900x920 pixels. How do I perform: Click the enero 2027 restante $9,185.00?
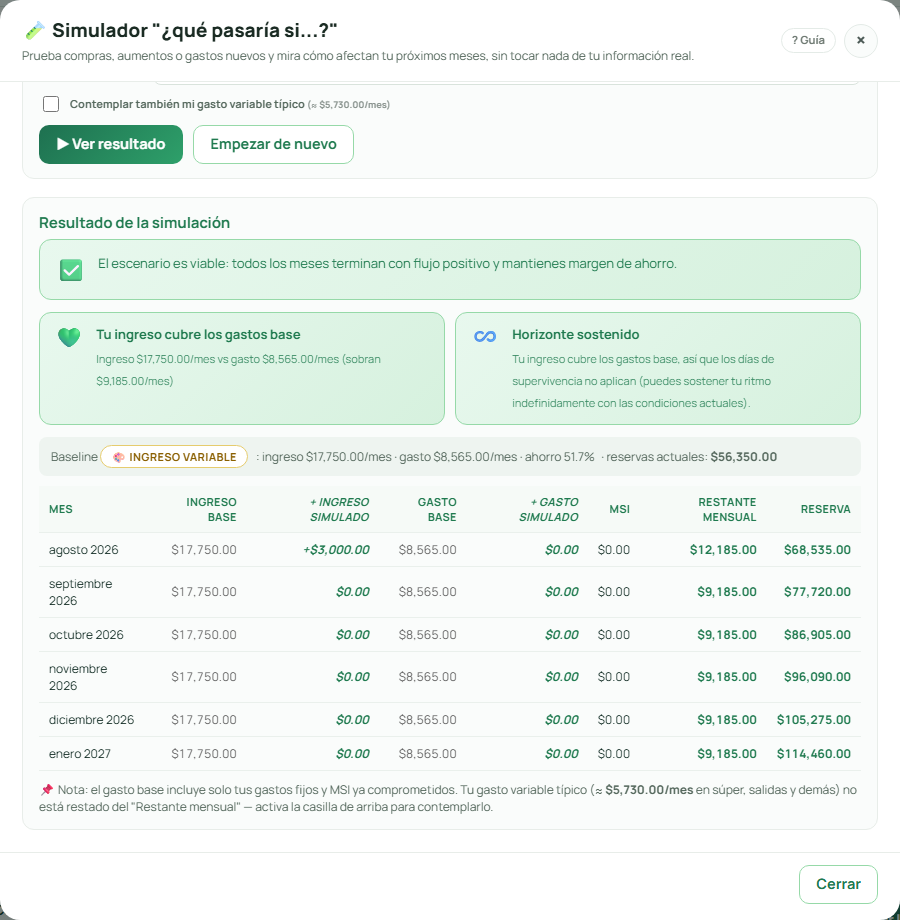pyautogui.click(x=726, y=754)
